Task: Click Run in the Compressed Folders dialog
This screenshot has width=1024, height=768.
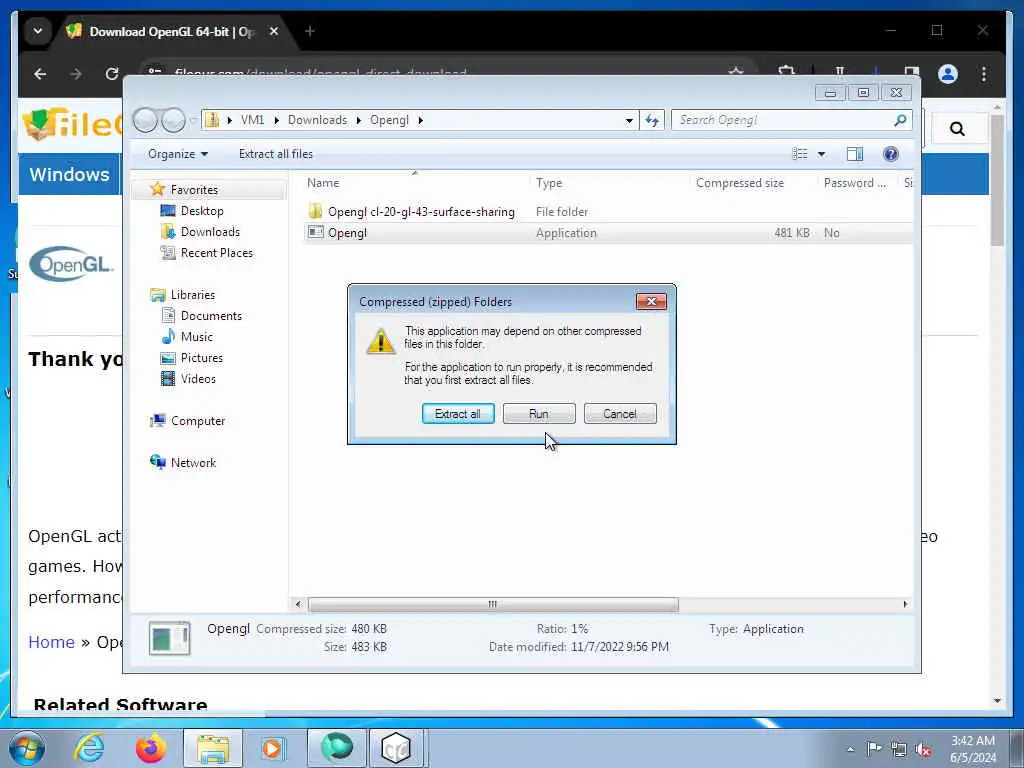Action: (539, 413)
